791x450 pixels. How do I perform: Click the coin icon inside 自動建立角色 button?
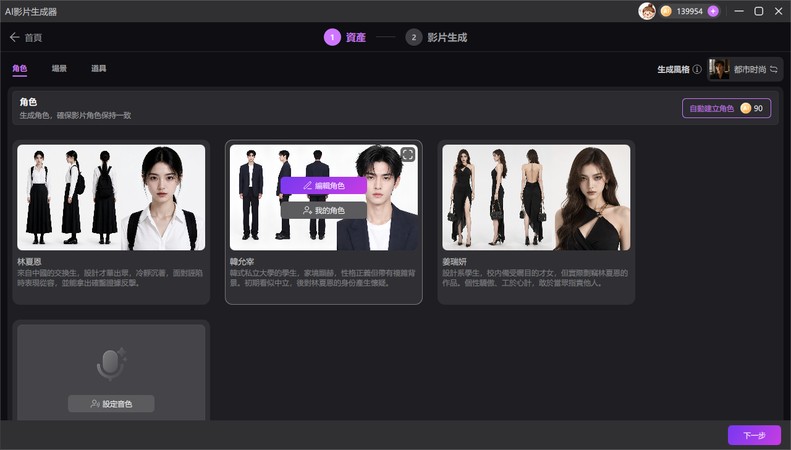pos(746,108)
